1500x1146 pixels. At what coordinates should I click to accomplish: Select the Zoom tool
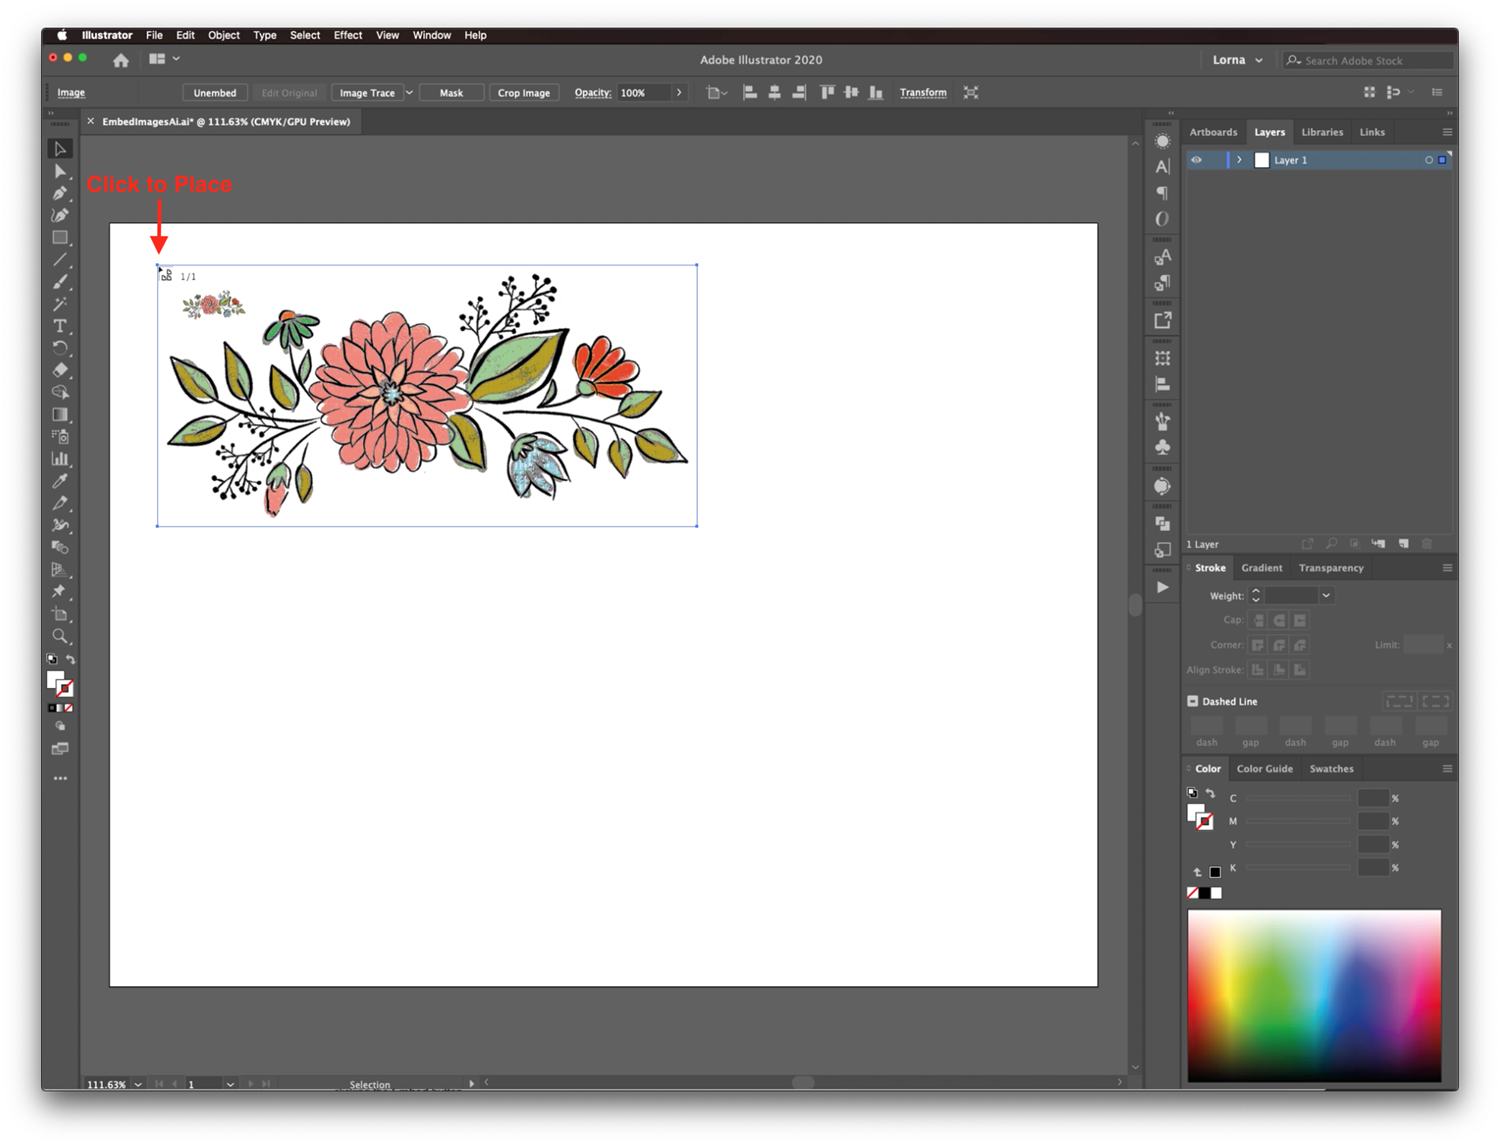click(60, 636)
